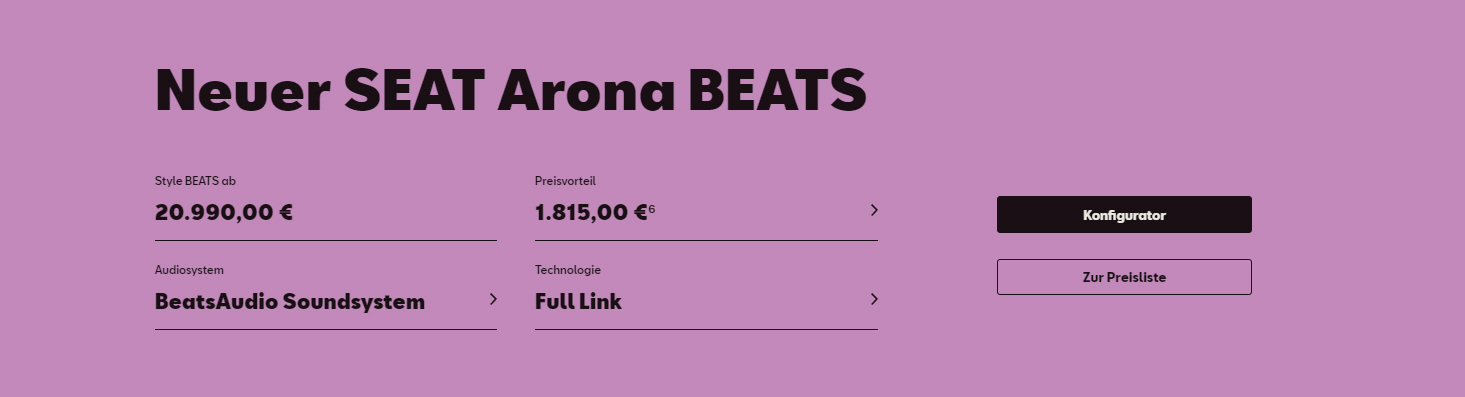
Task: Select the Full Link technology text
Action: click(x=578, y=301)
